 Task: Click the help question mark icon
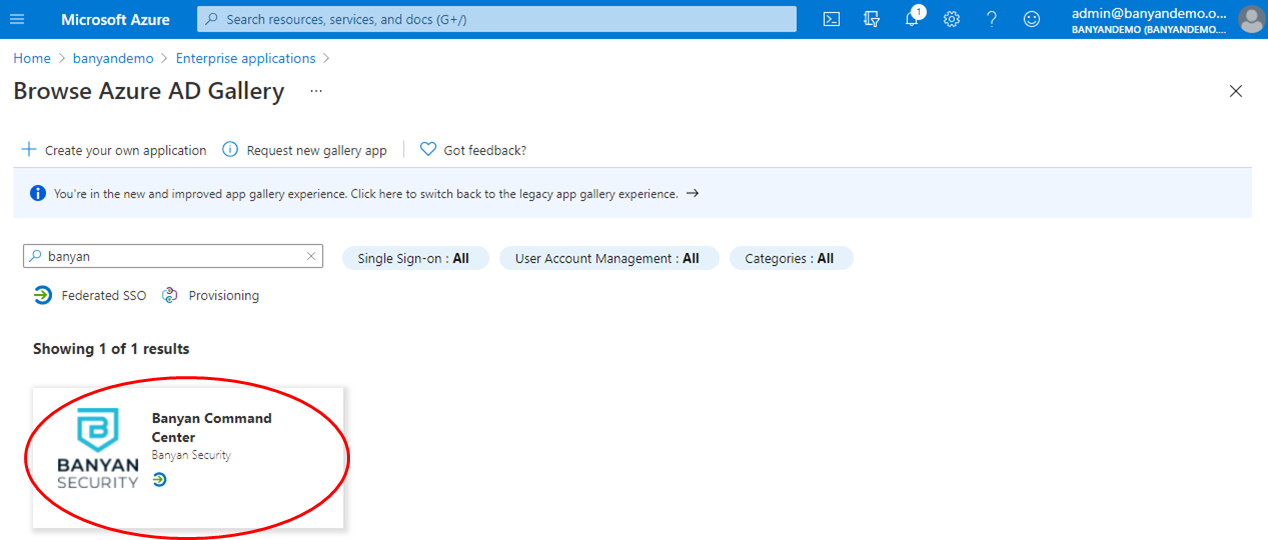pyautogui.click(x=991, y=19)
